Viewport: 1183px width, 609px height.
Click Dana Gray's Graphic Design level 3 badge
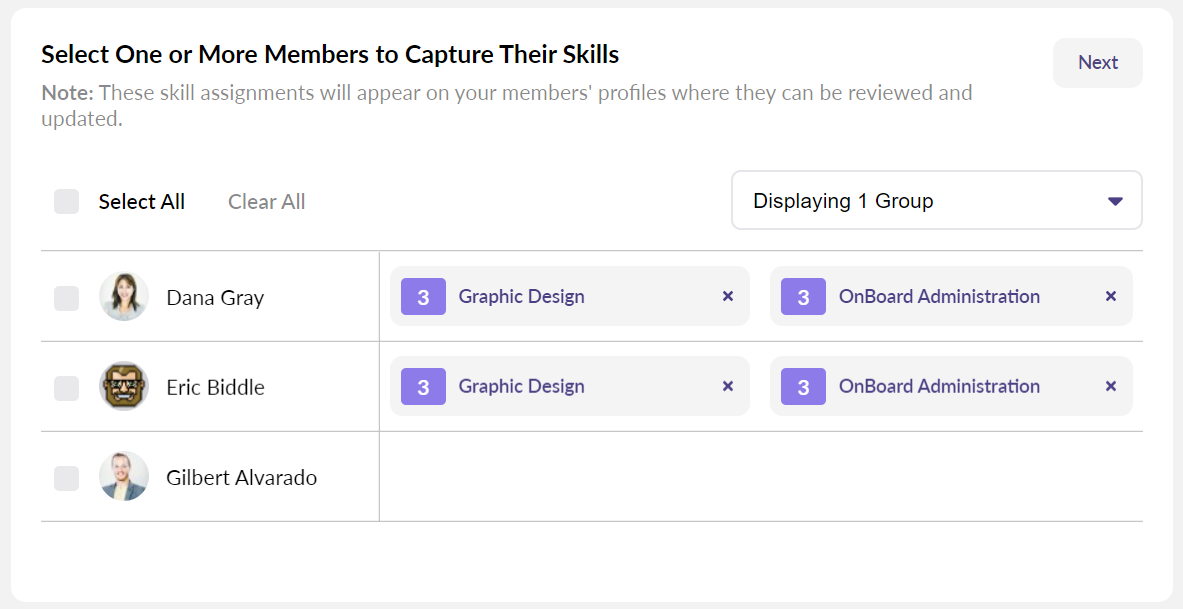pos(423,297)
